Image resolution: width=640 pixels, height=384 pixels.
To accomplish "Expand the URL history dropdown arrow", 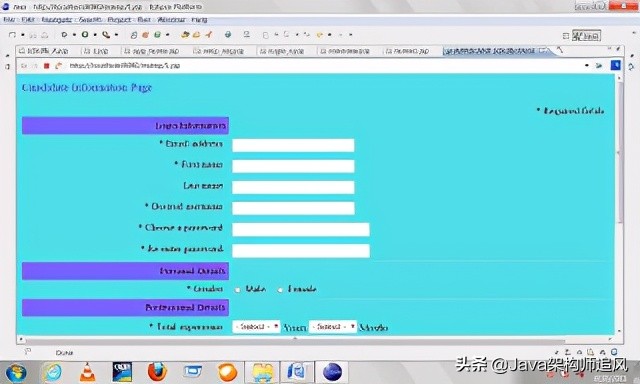I will 587,65.
